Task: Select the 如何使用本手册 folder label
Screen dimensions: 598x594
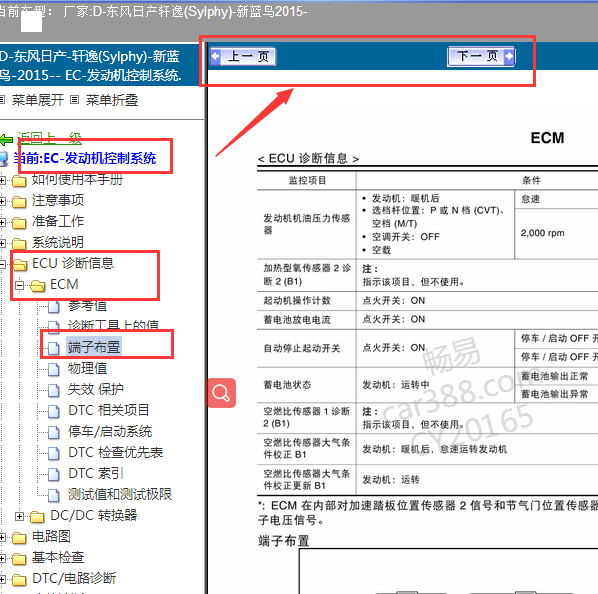Action: [77, 179]
